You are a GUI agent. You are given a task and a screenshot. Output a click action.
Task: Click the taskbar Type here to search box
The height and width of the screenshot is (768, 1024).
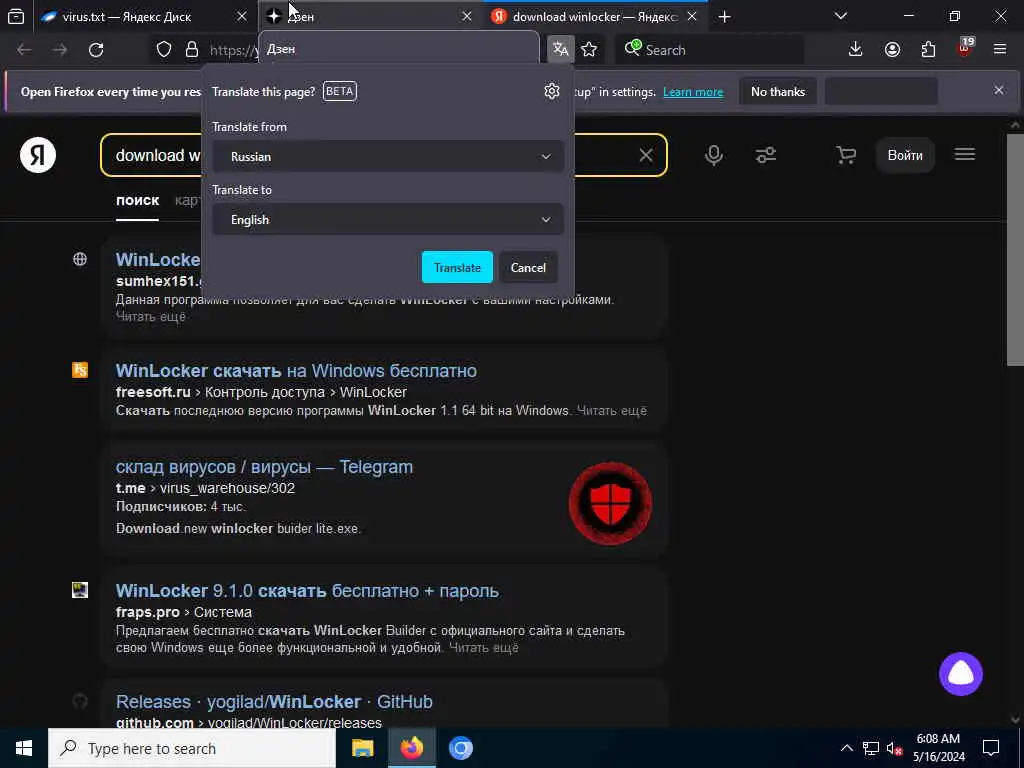click(192, 748)
